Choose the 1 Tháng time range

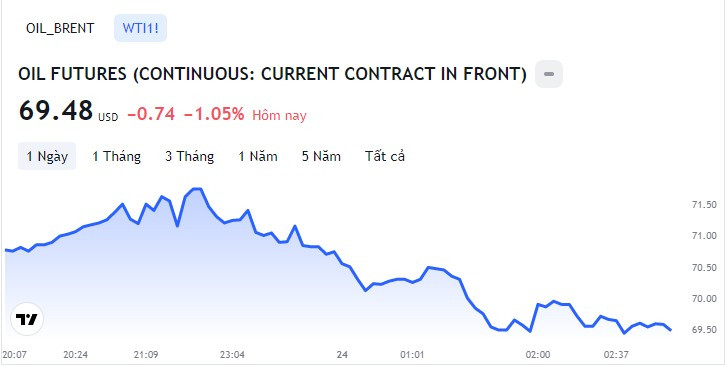pos(117,156)
